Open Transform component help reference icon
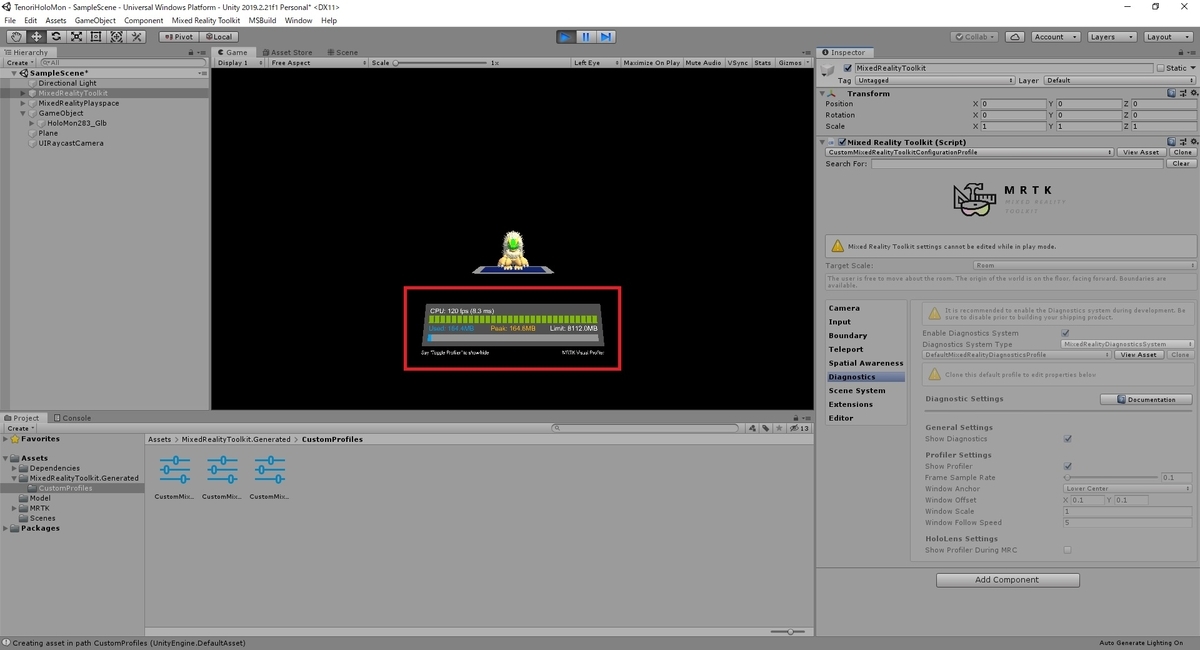The image size is (1200, 650). tap(1172, 93)
